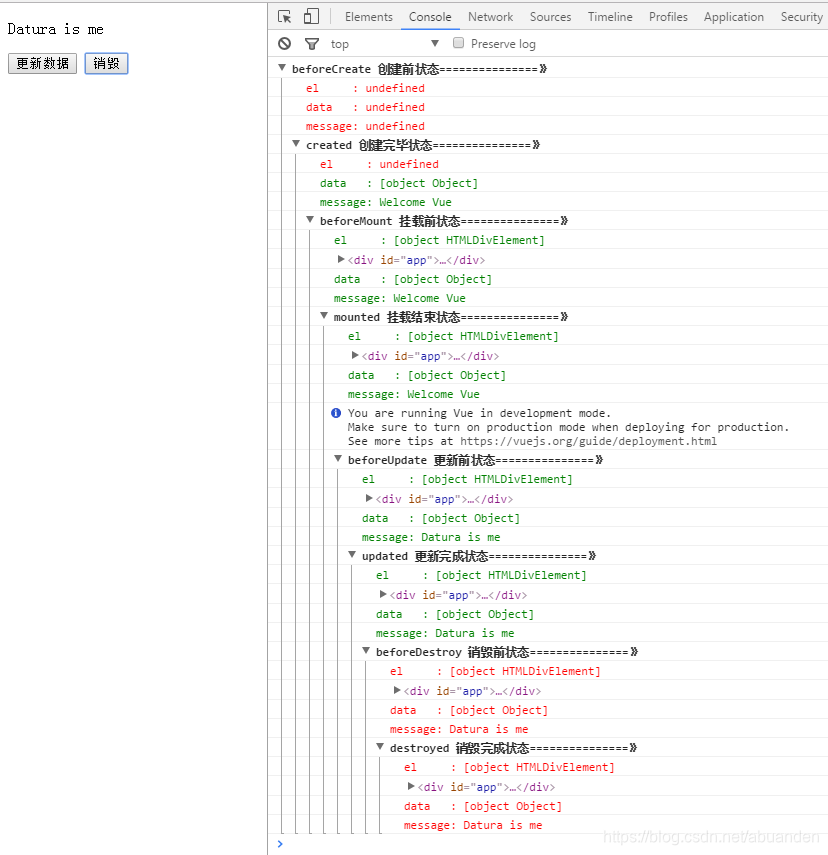Toggle the device toolbar icon

[x=311, y=16]
